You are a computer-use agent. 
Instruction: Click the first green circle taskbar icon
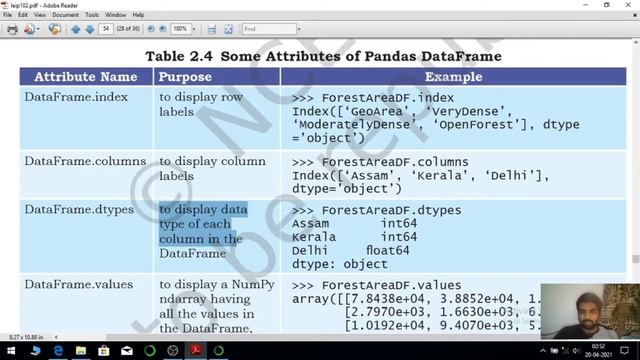150,351
